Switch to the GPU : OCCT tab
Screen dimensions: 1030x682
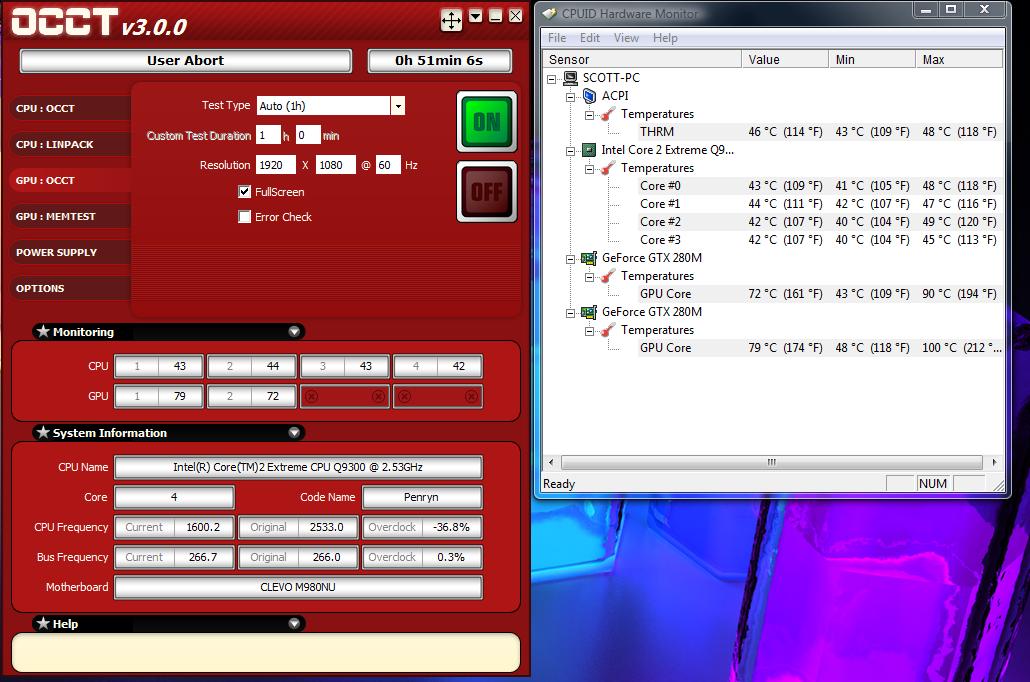[x=70, y=180]
